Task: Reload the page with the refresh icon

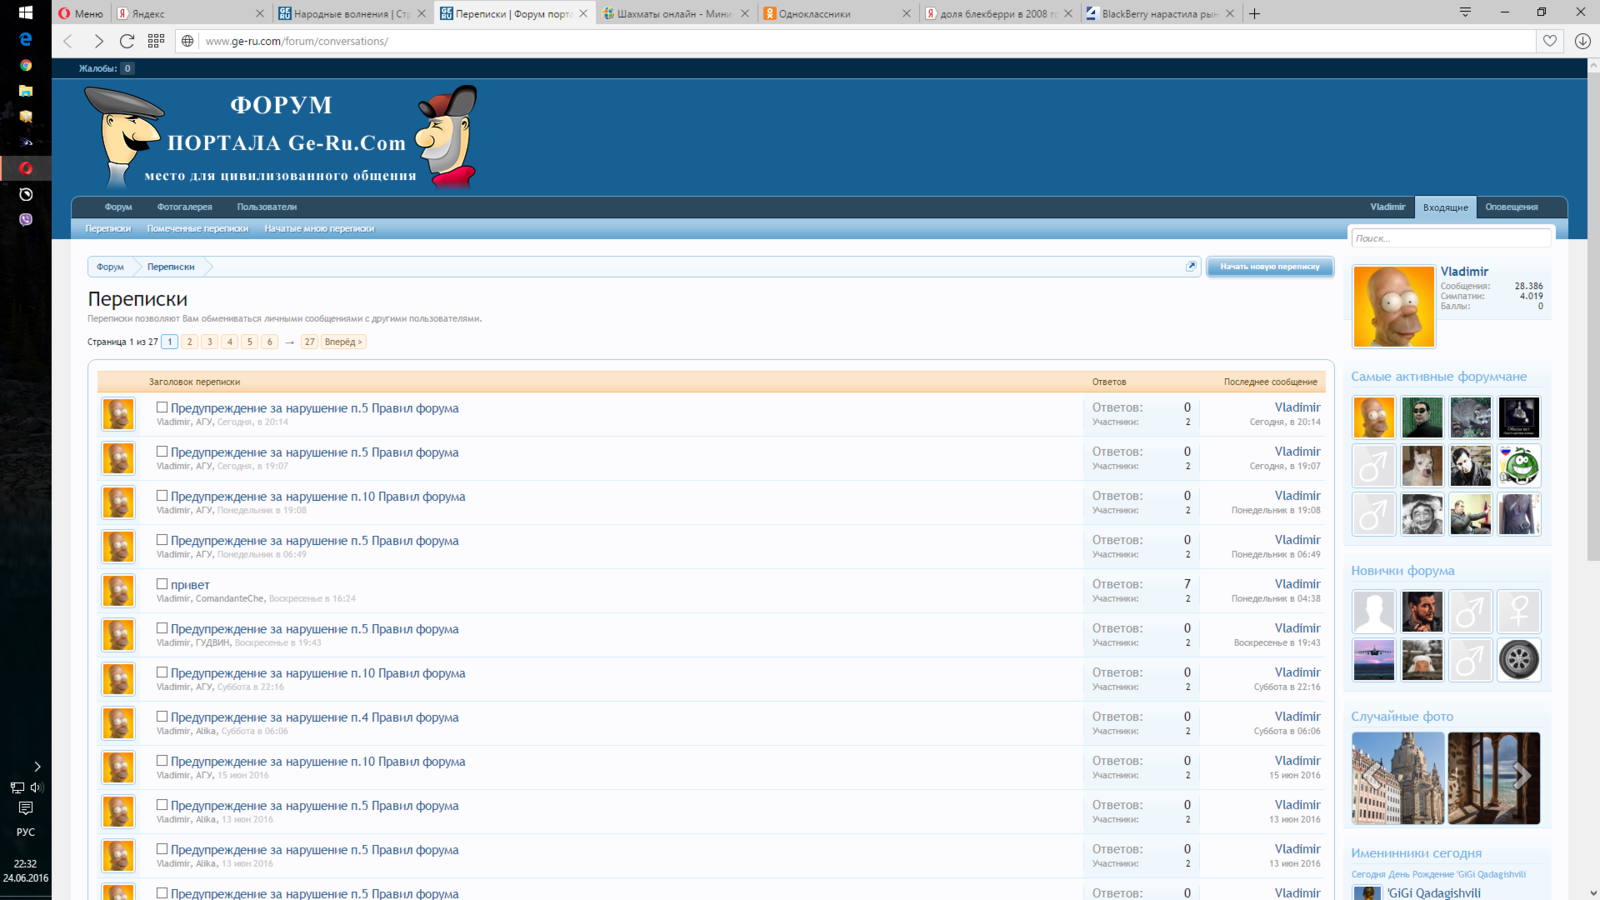Action: [x=127, y=41]
